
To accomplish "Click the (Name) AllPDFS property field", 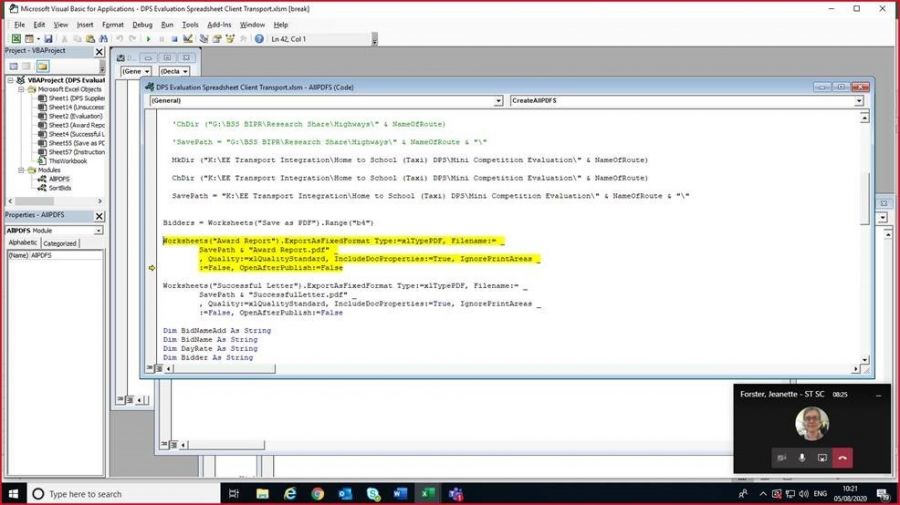I will pyautogui.click(x=55, y=255).
